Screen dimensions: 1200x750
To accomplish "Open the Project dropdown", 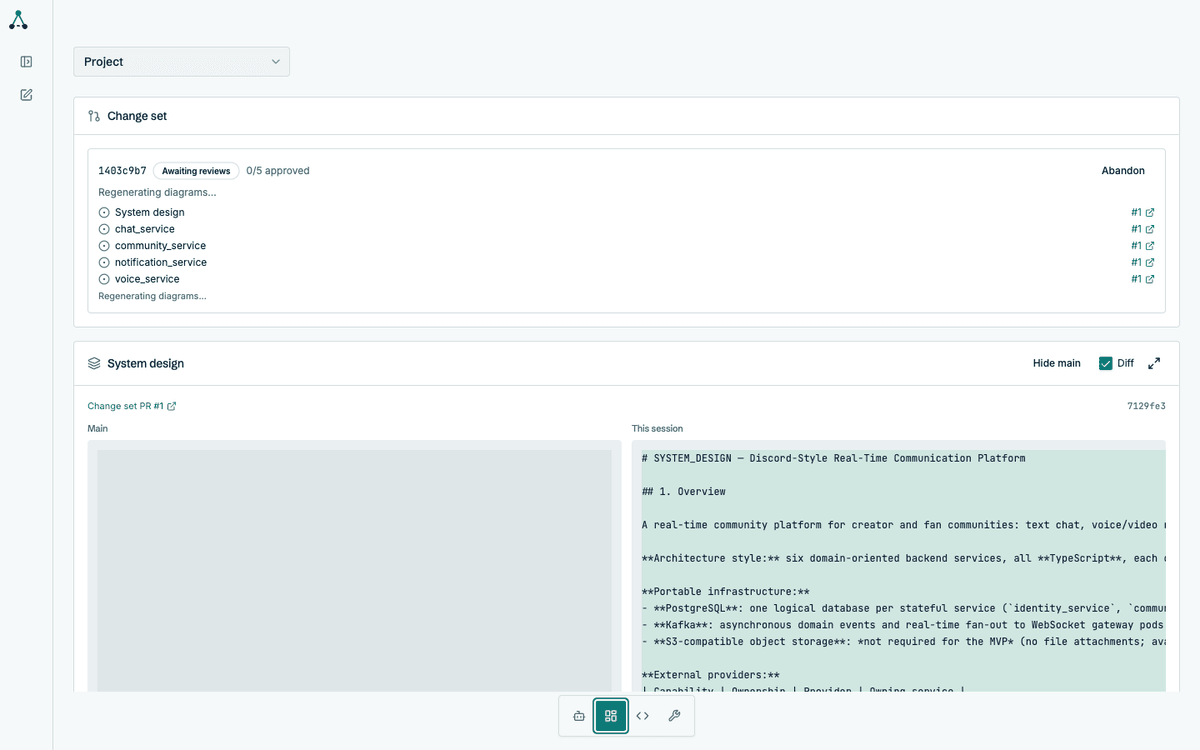I will point(182,62).
